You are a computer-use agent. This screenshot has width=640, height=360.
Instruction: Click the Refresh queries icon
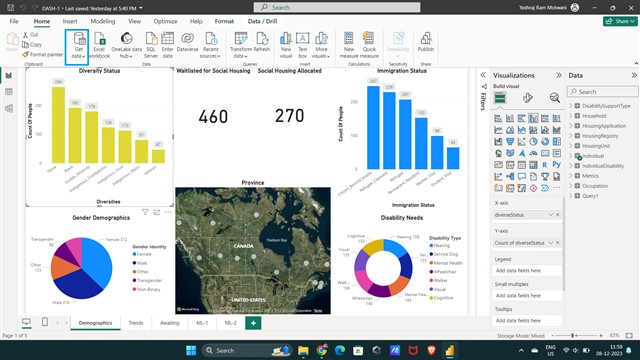pos(262,42)
